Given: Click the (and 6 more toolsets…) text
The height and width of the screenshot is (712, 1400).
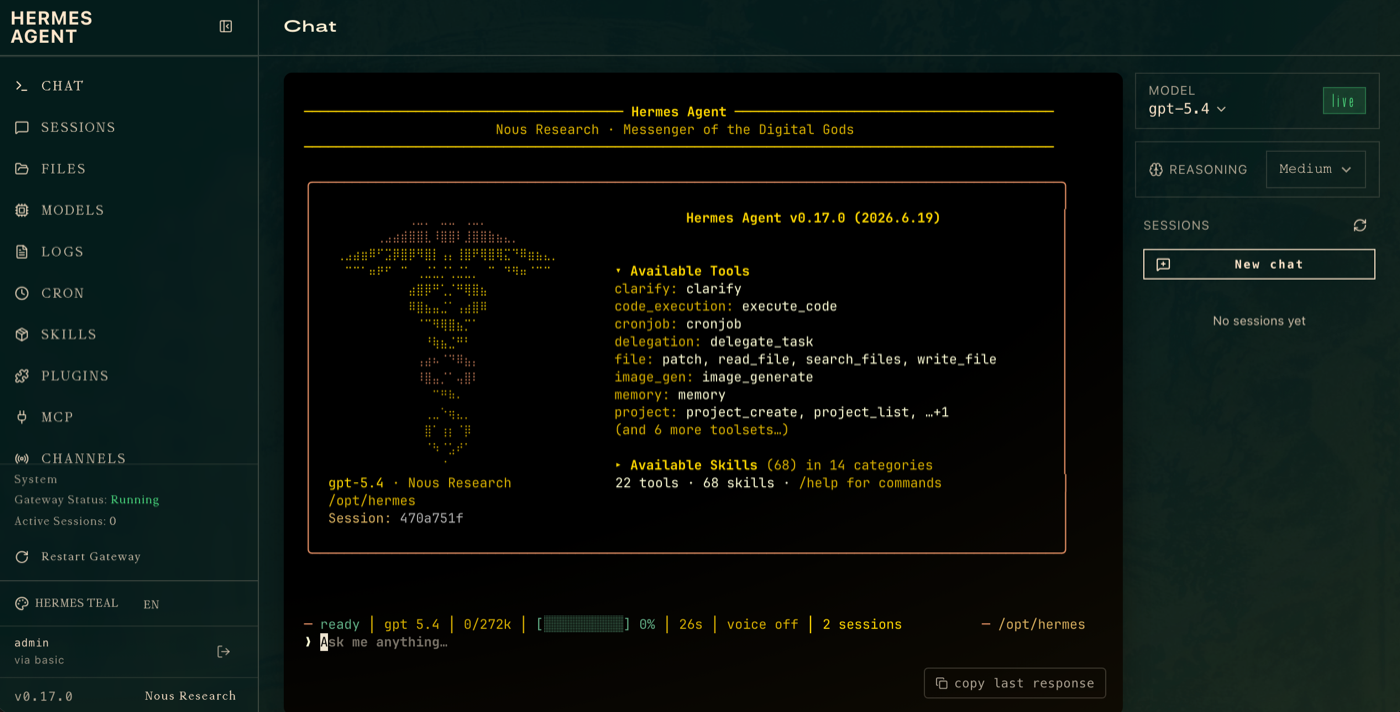Looking at the screenshot, I should [702, 430].
